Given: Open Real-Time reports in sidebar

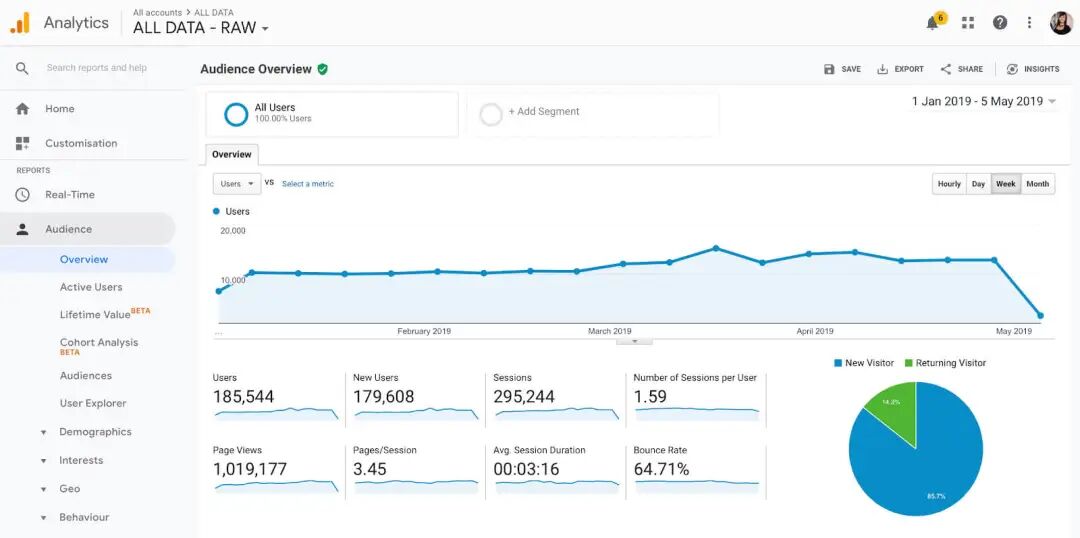Looking at the screenshot, I should (70, 195).
